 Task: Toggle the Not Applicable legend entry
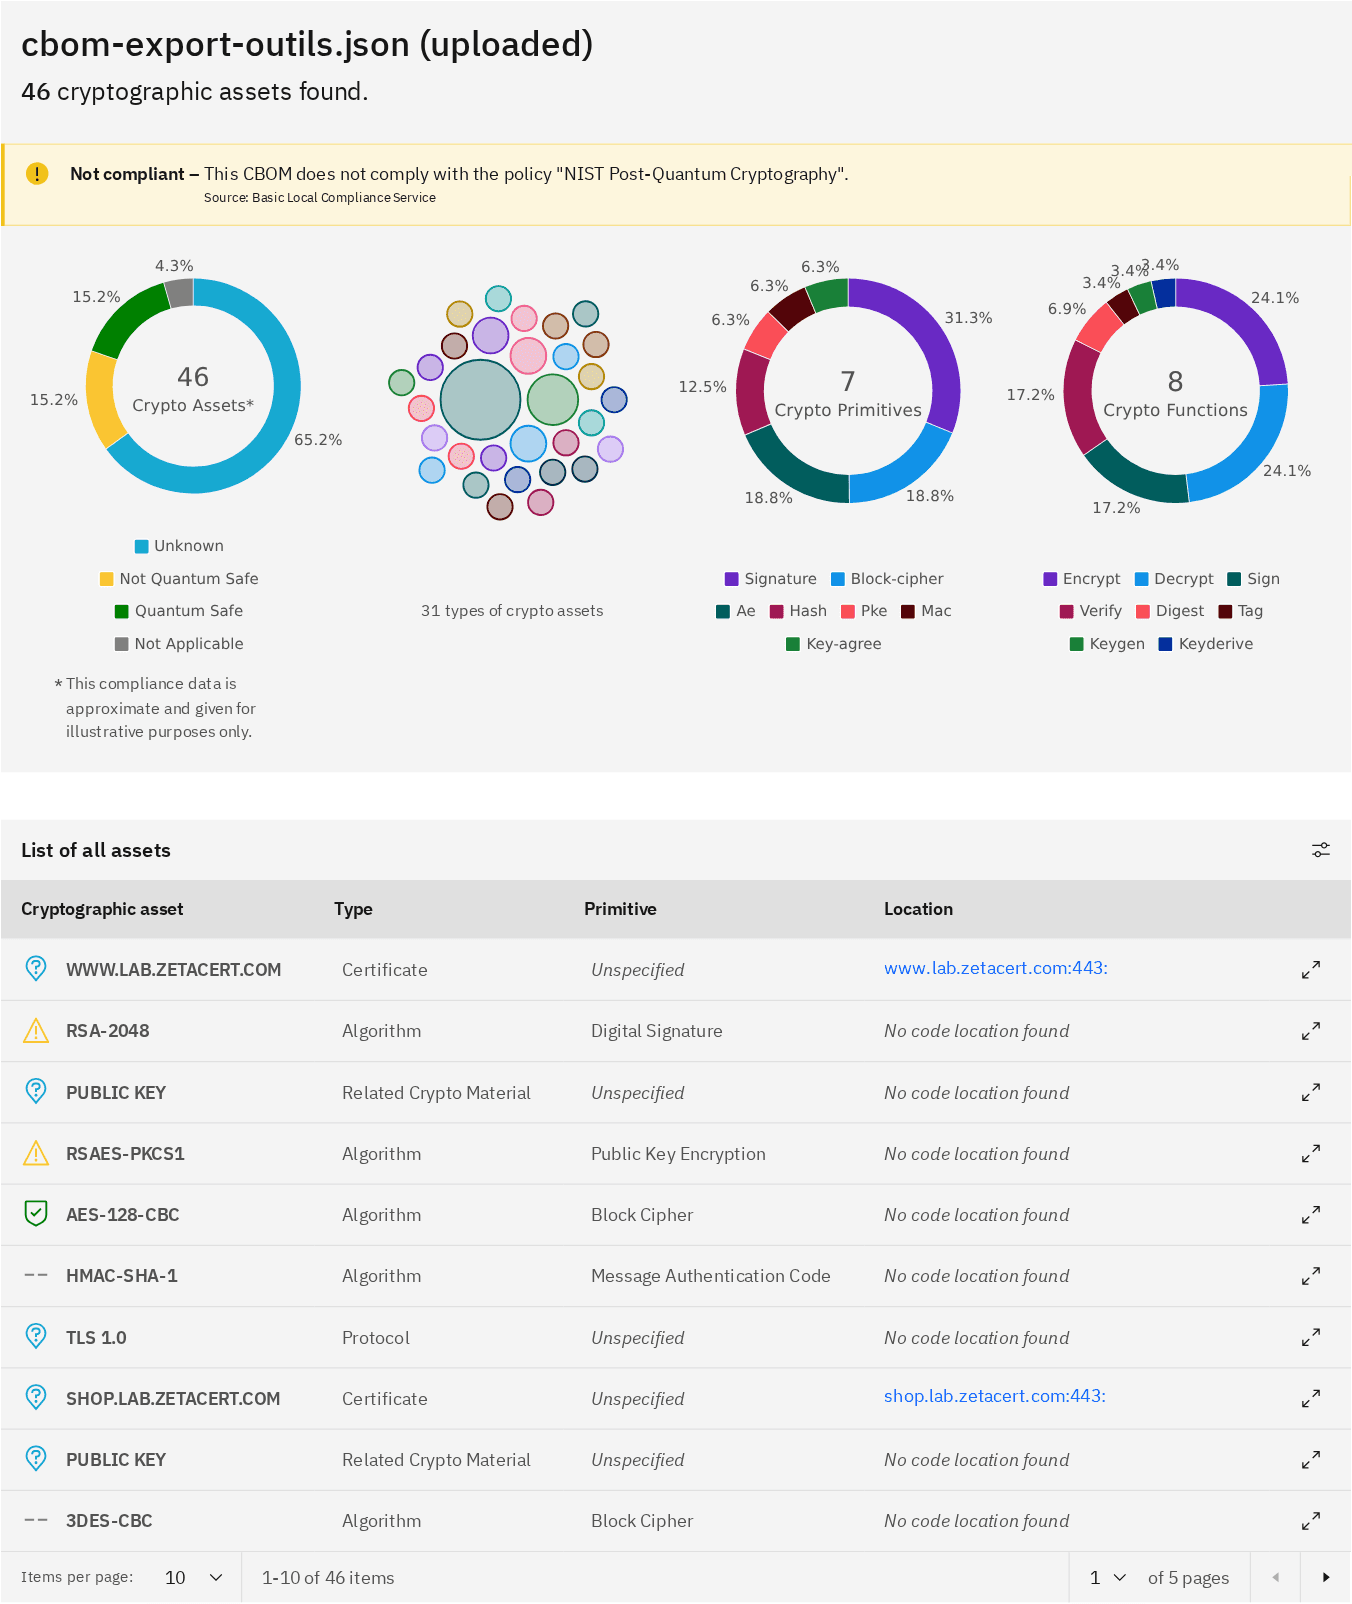coord(179,644)
